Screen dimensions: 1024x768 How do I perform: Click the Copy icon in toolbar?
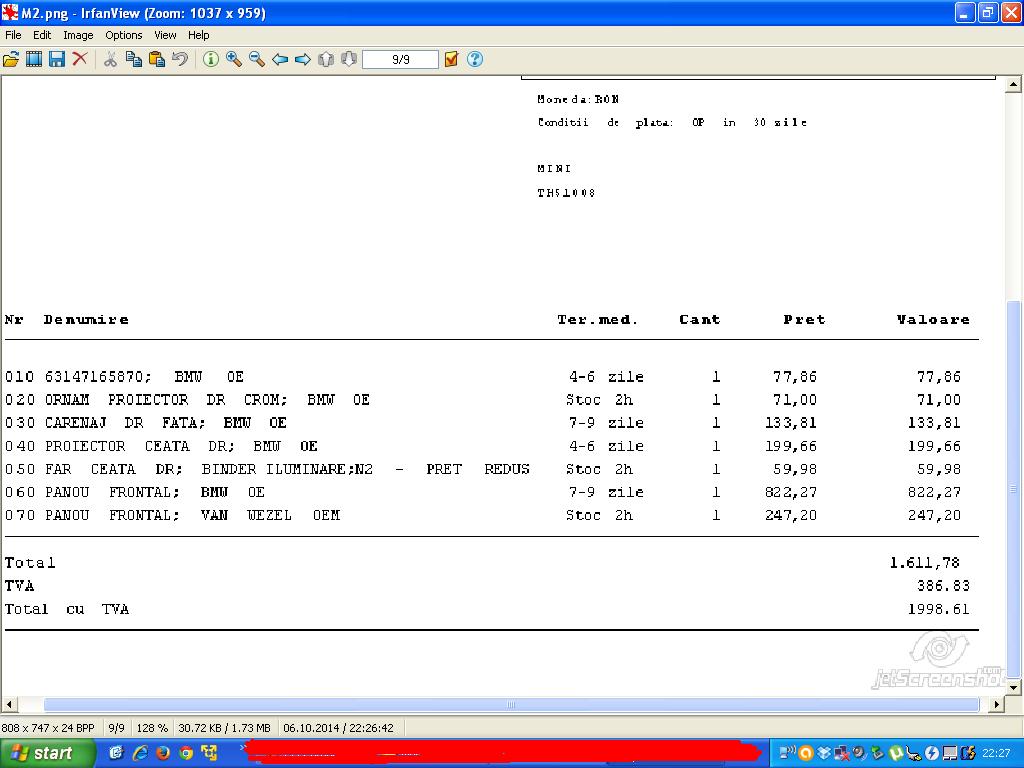tap(133, 60)
